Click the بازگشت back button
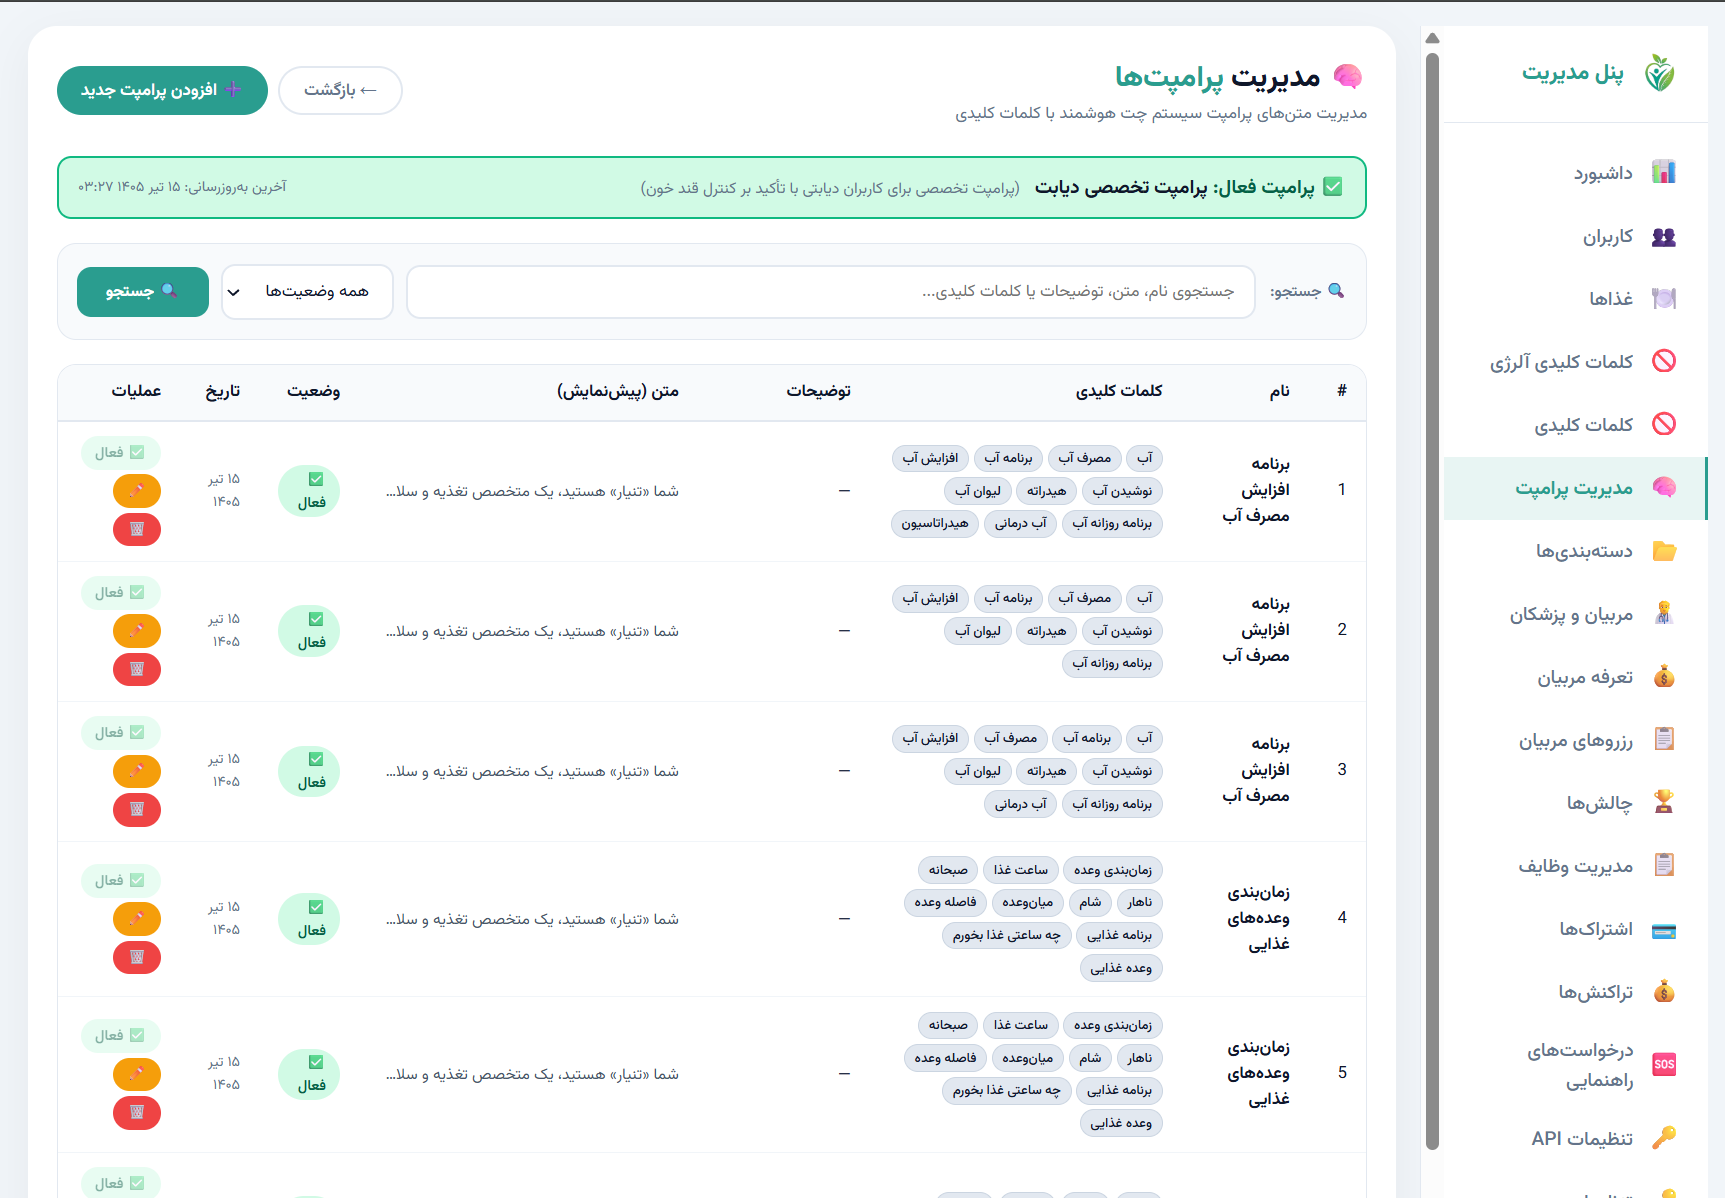Screen dimensions: 1725x1198 pyautogui.click(x=340, y=90)
